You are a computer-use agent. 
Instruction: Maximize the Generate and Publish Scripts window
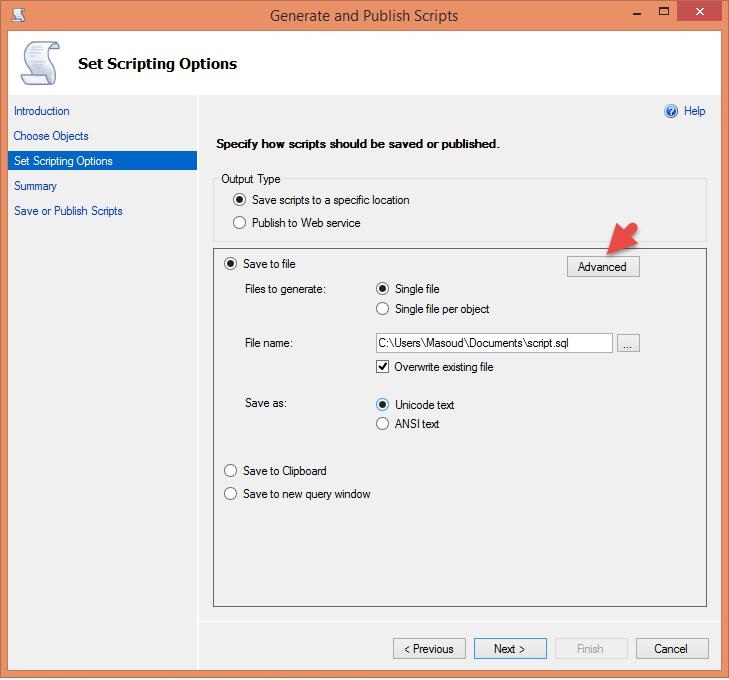[x=664, y=12]
